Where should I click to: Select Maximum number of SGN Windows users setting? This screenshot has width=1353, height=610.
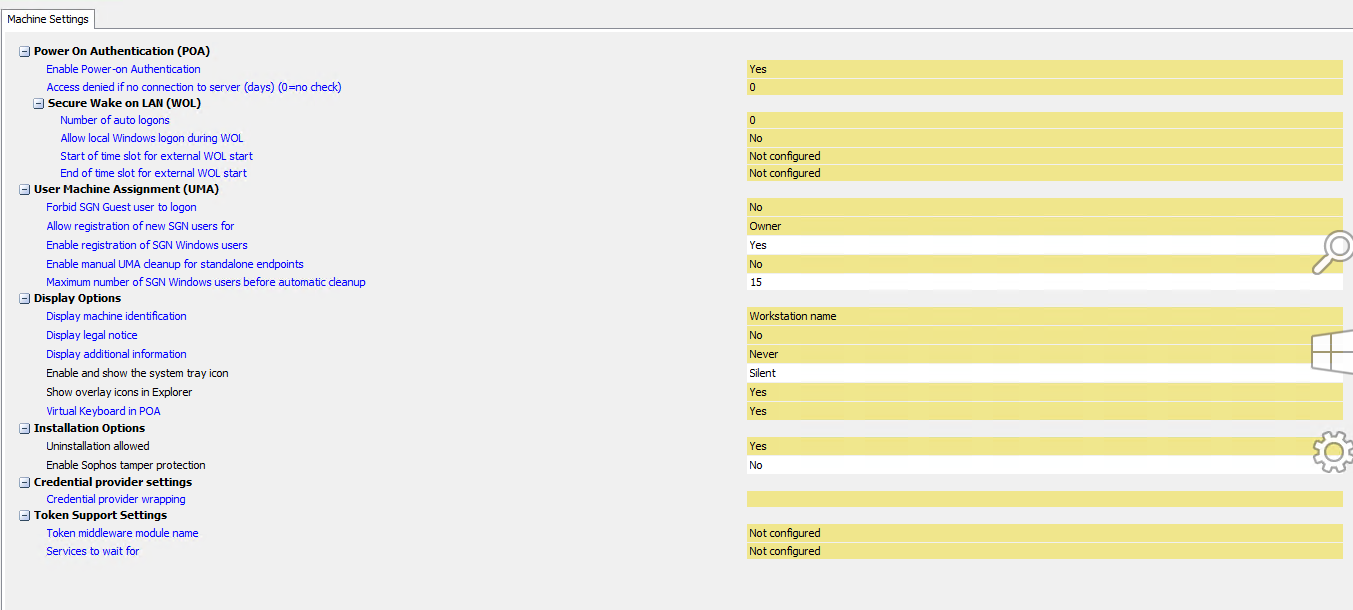pyautogui.click(x=206, y=282)
